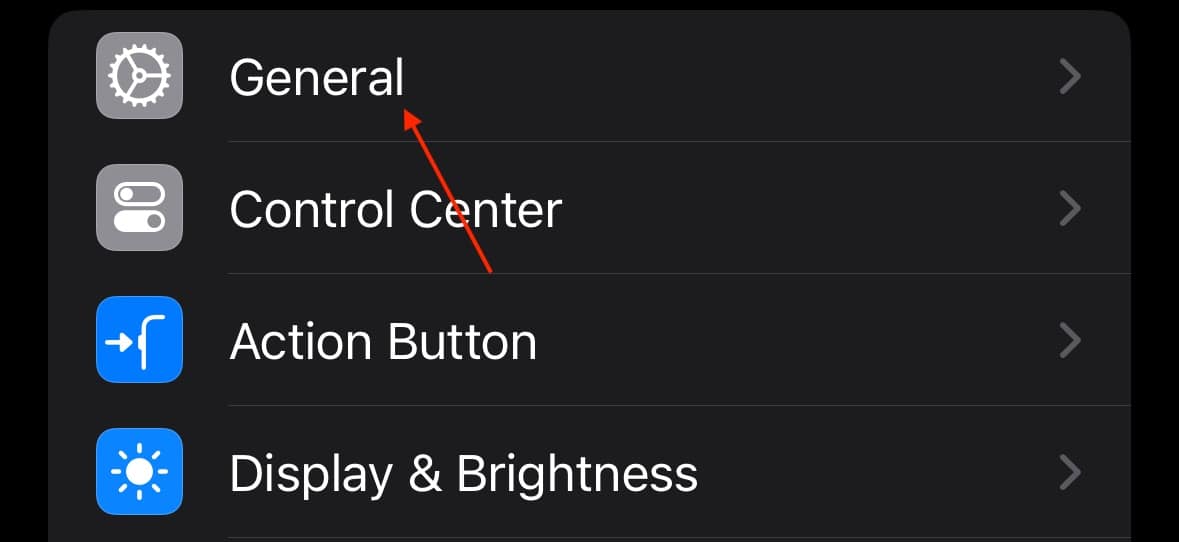
Task: Open Control Center settings label
Action: (x=396, y=209)
